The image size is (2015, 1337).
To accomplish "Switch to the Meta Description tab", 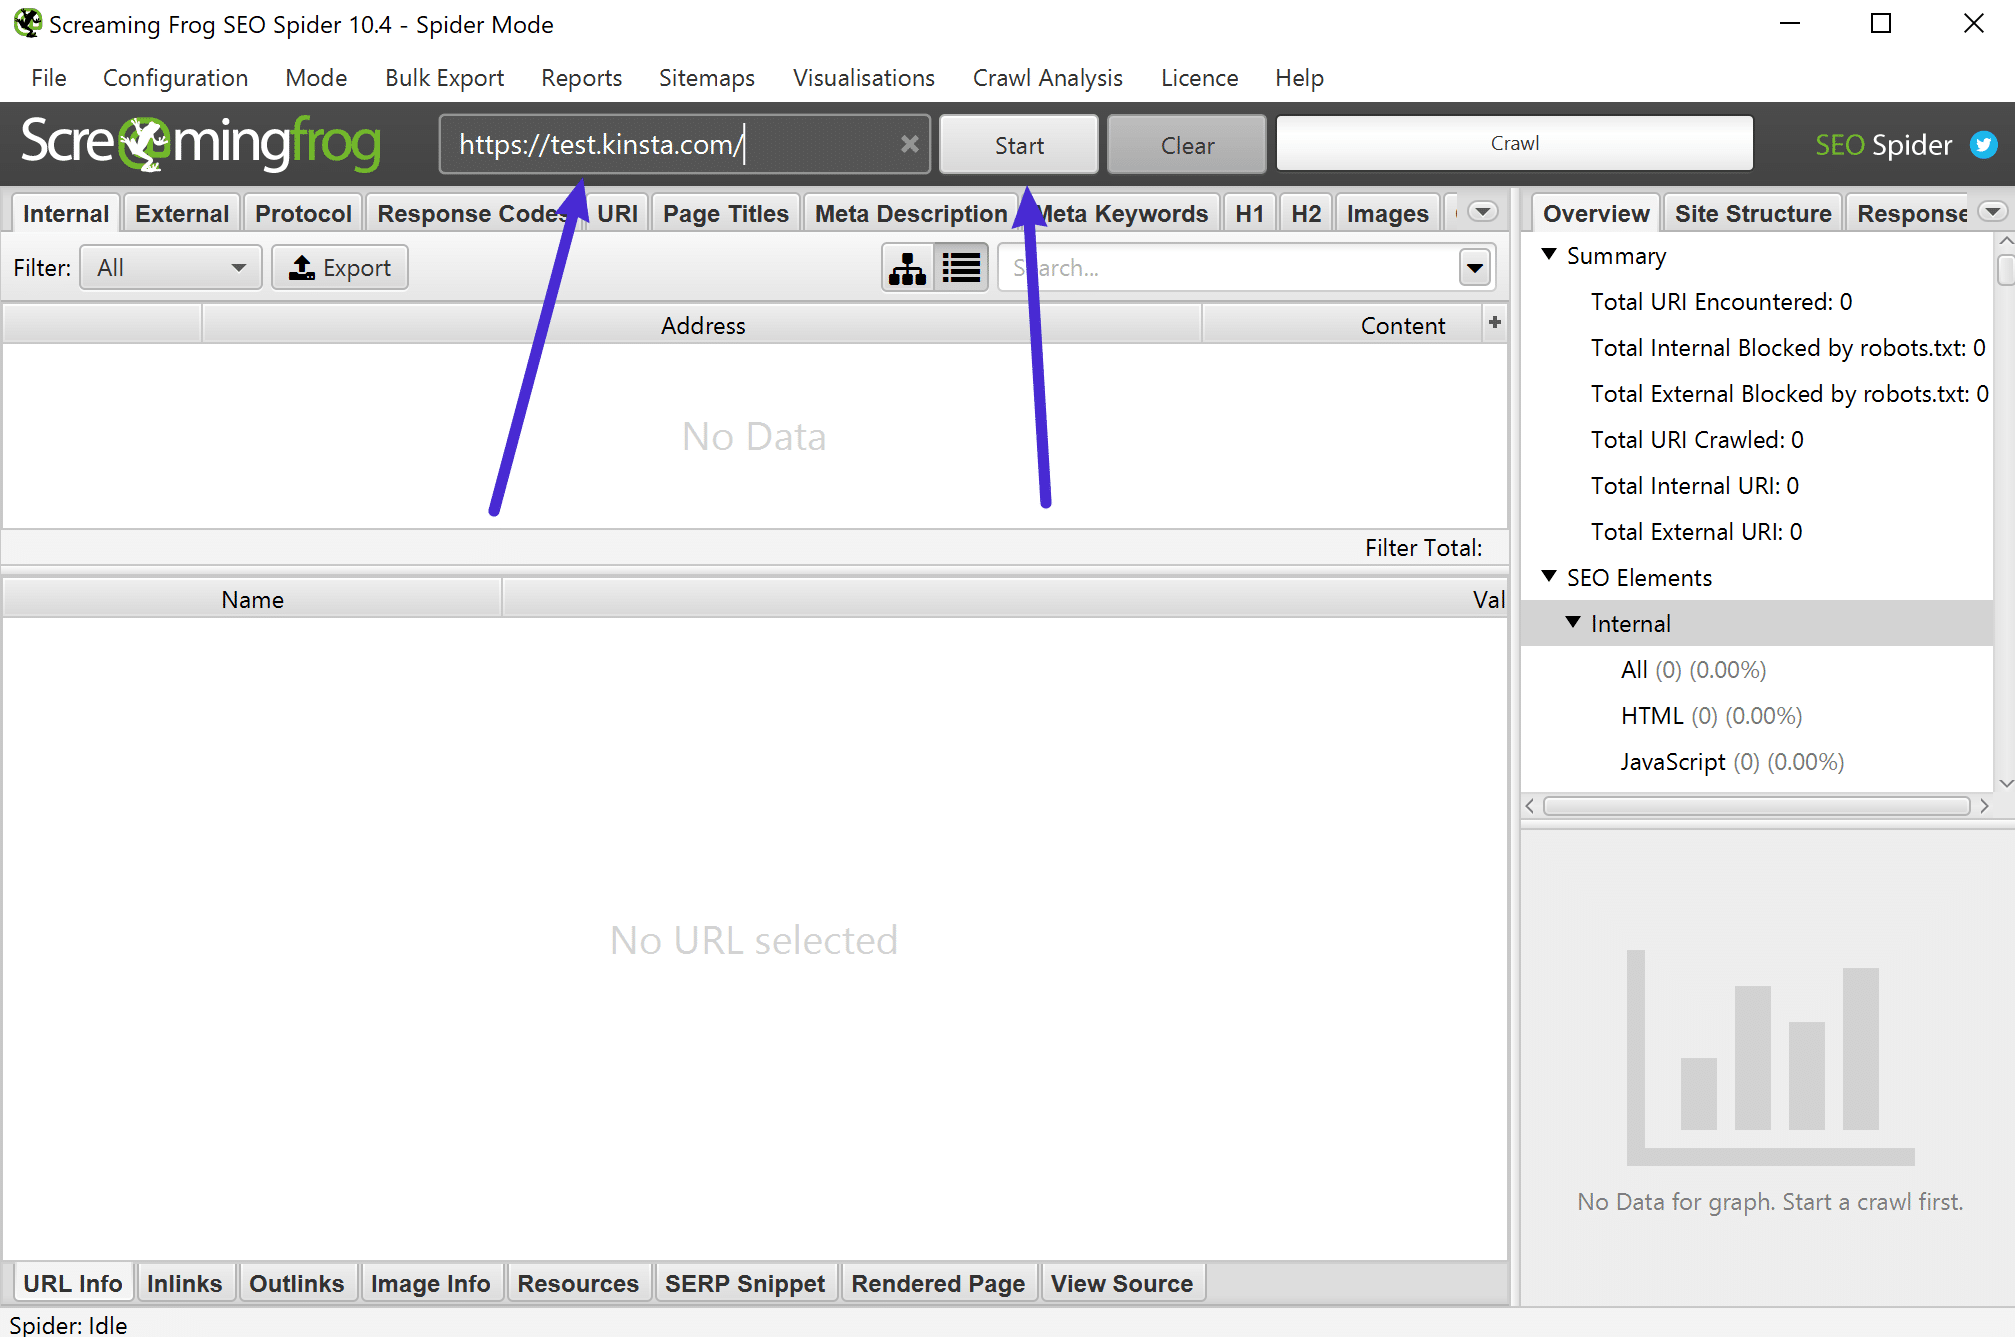I will [x=911, y=213].
